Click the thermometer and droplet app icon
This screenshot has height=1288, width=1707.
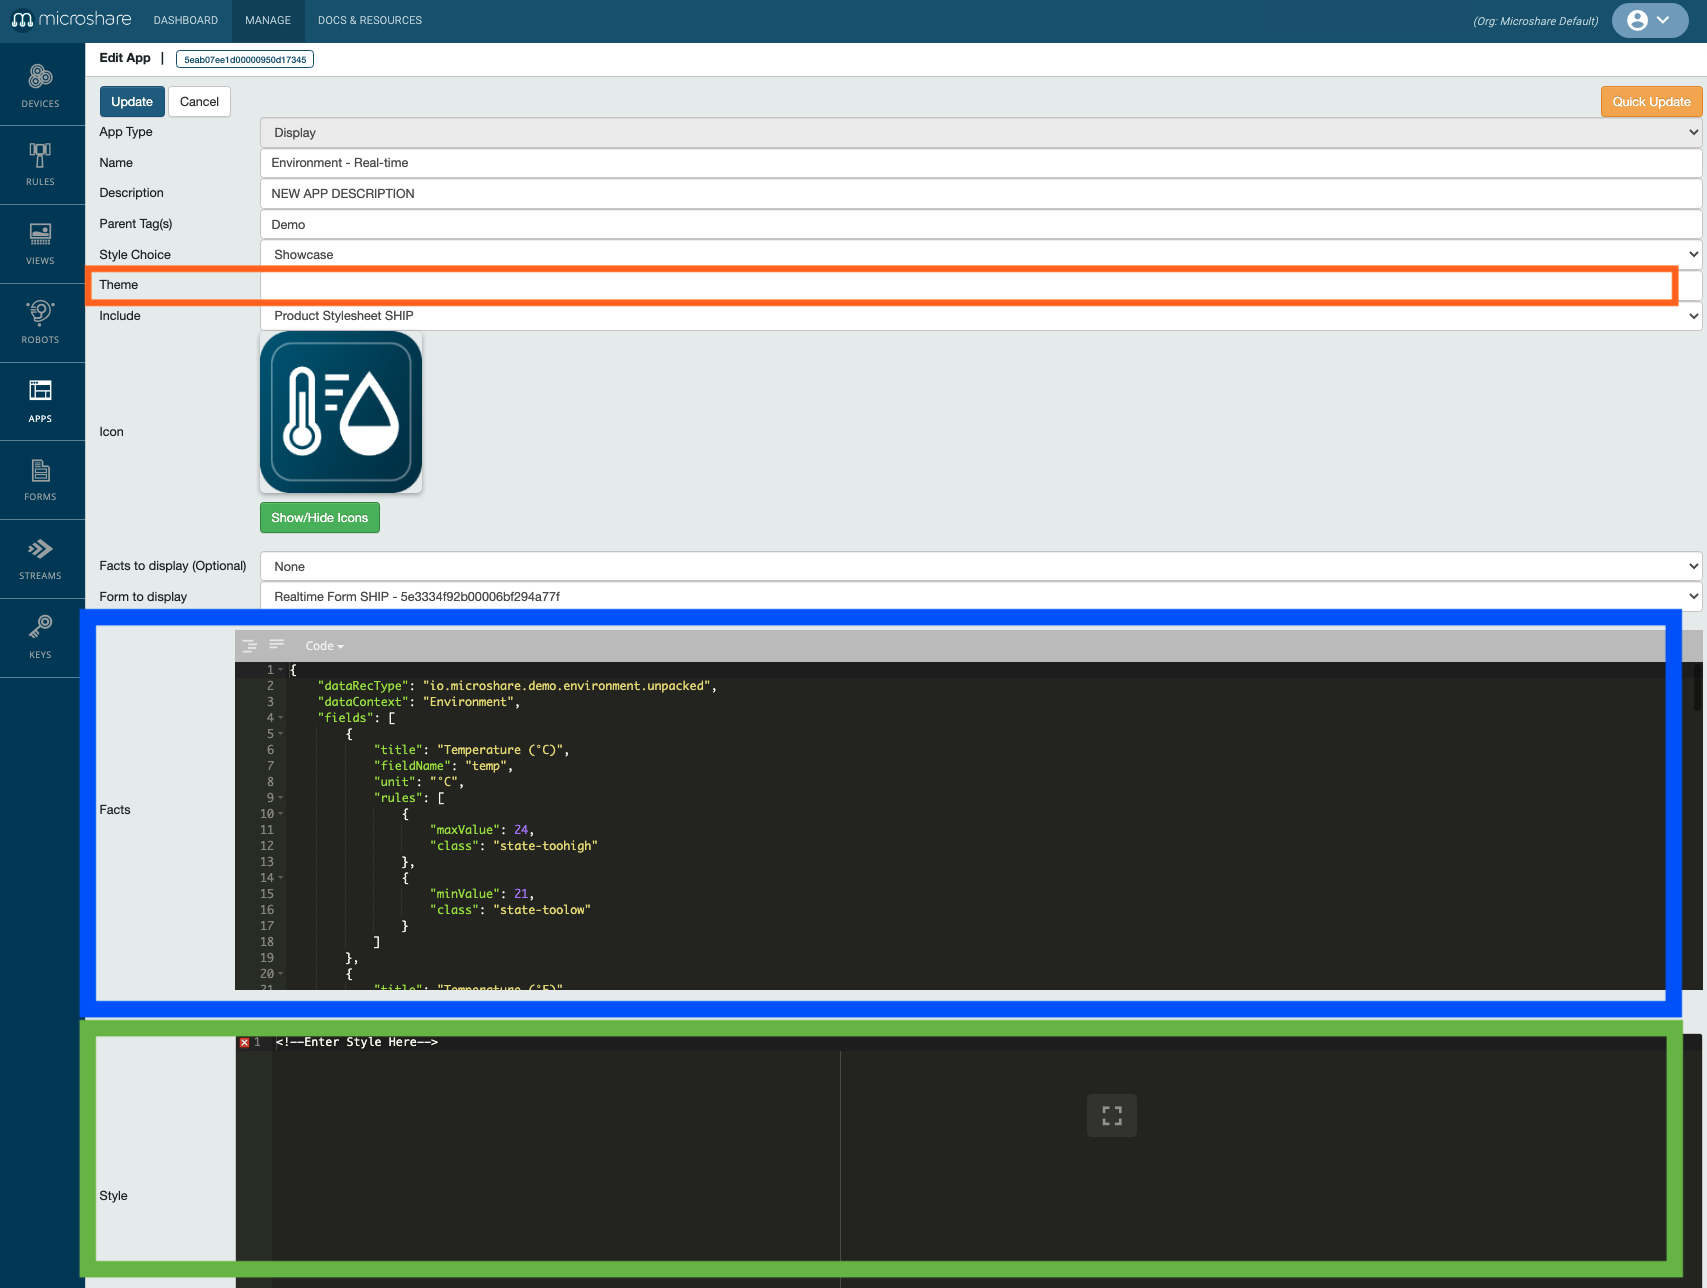341,412
